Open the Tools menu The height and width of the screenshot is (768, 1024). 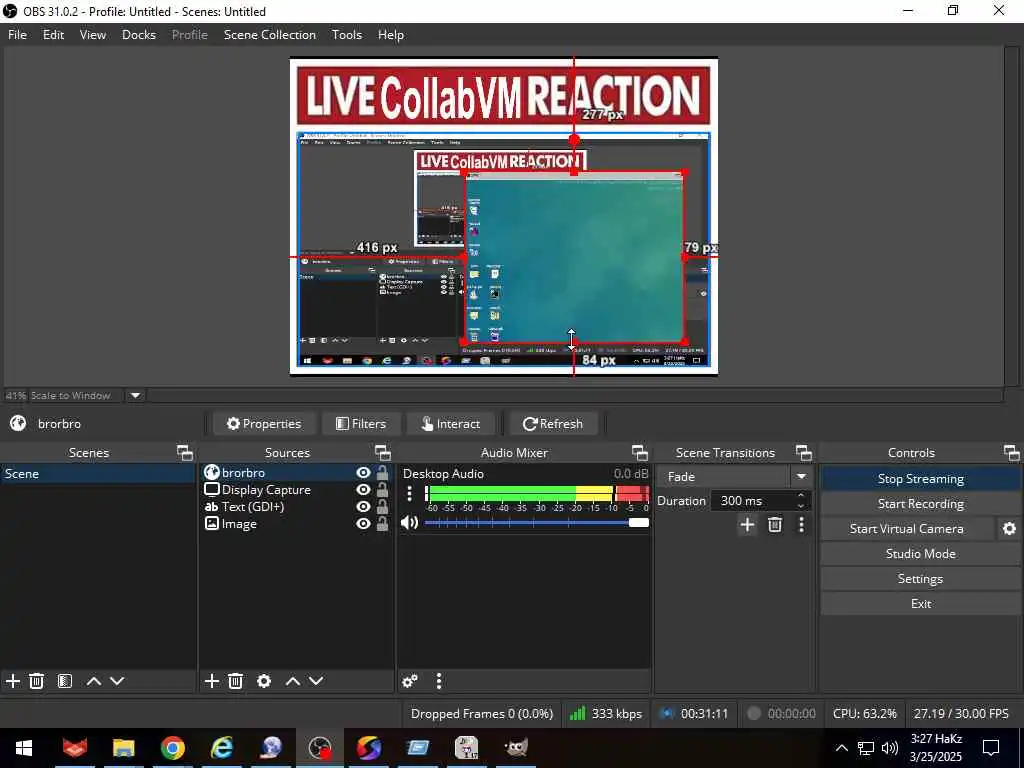pos(347,35)
